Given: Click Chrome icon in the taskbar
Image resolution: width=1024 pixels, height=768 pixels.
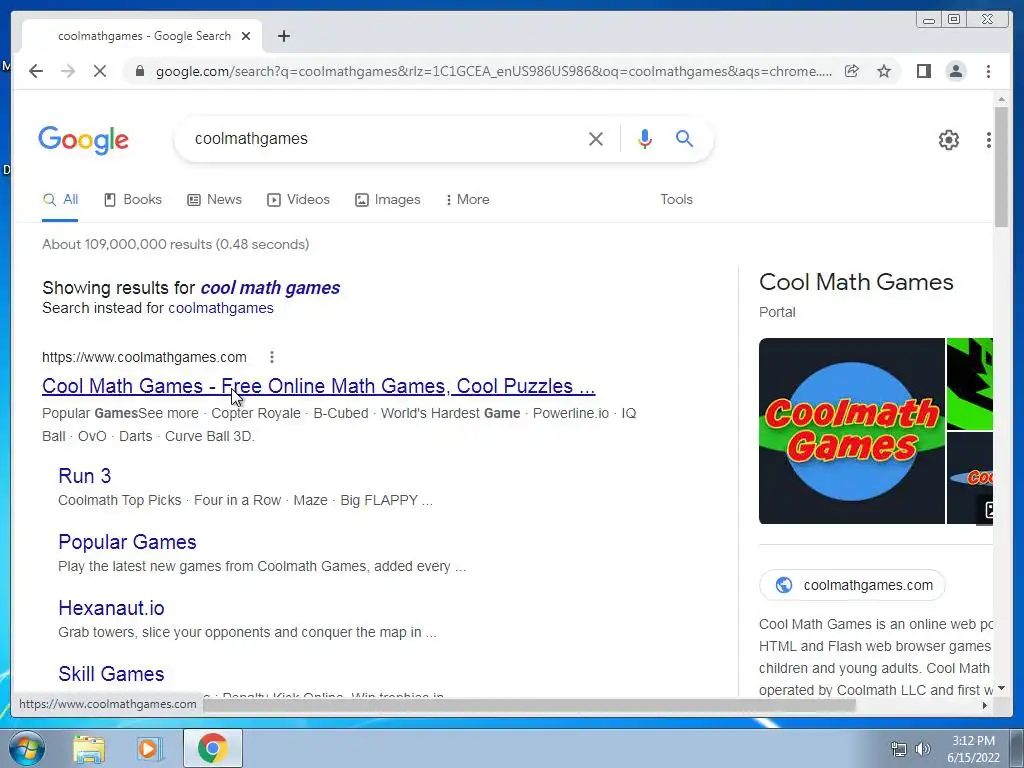Looking at the screenshot, I should point(212,748).
